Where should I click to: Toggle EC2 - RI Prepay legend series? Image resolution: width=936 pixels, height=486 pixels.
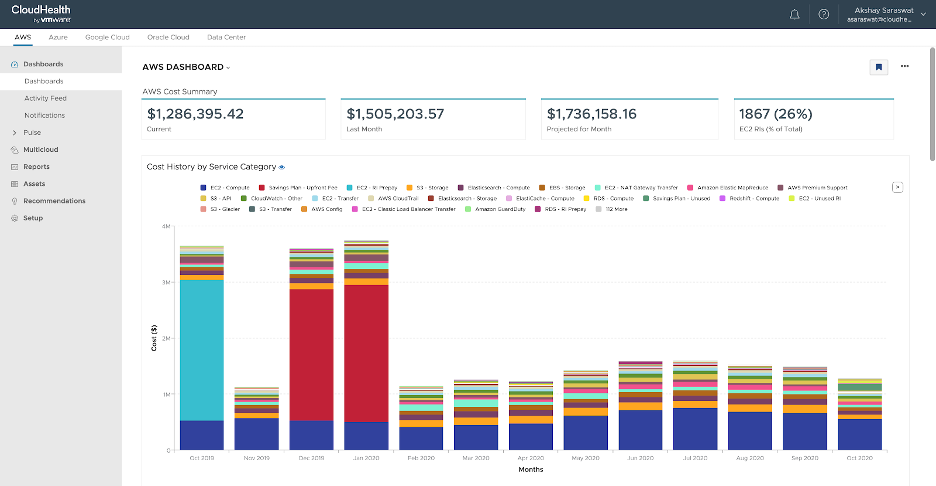click(x=372, y=188)
